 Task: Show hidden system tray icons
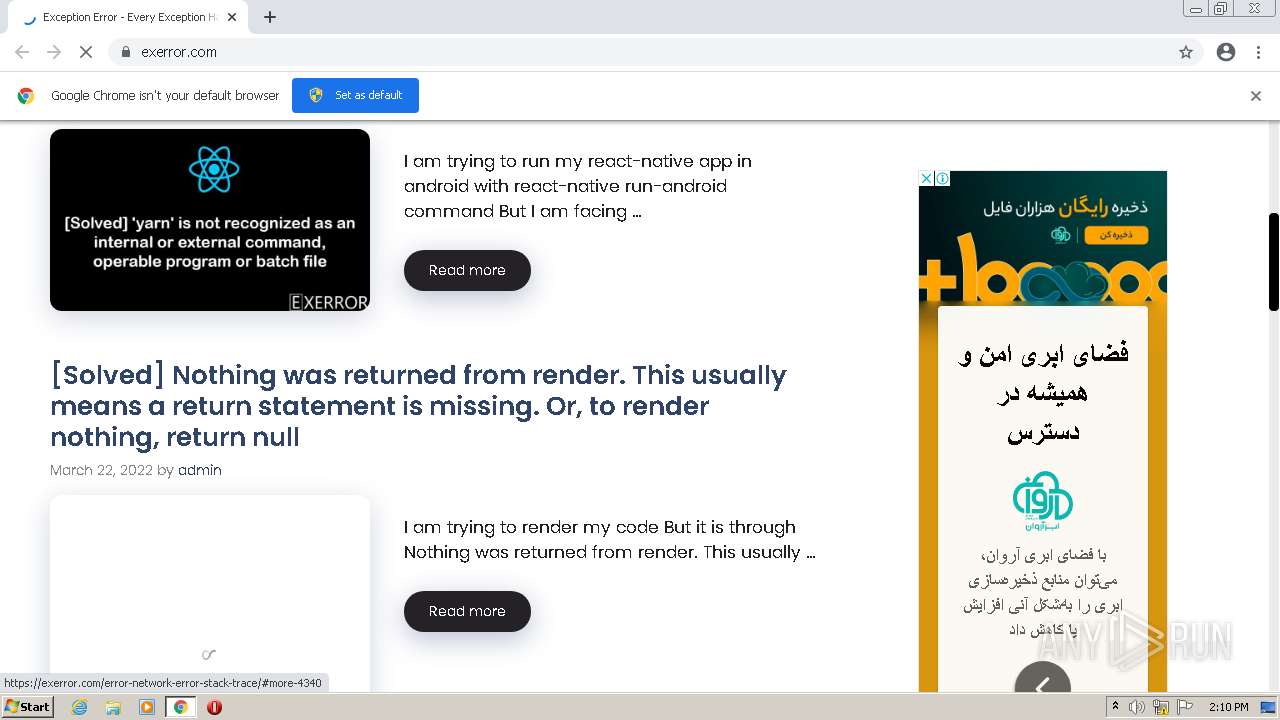1115,707
